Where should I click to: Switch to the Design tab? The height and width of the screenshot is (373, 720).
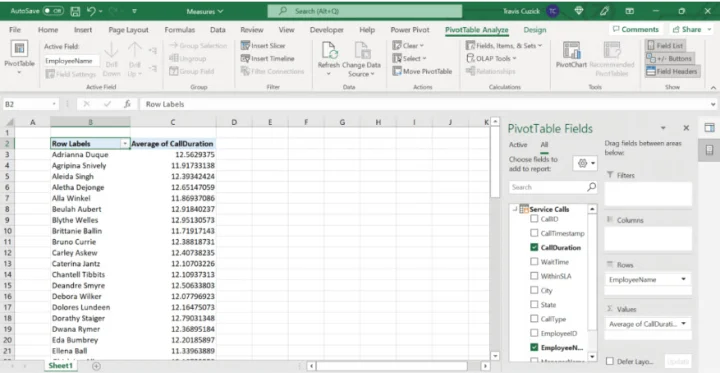pyautogui.click(x=535, y=29)
